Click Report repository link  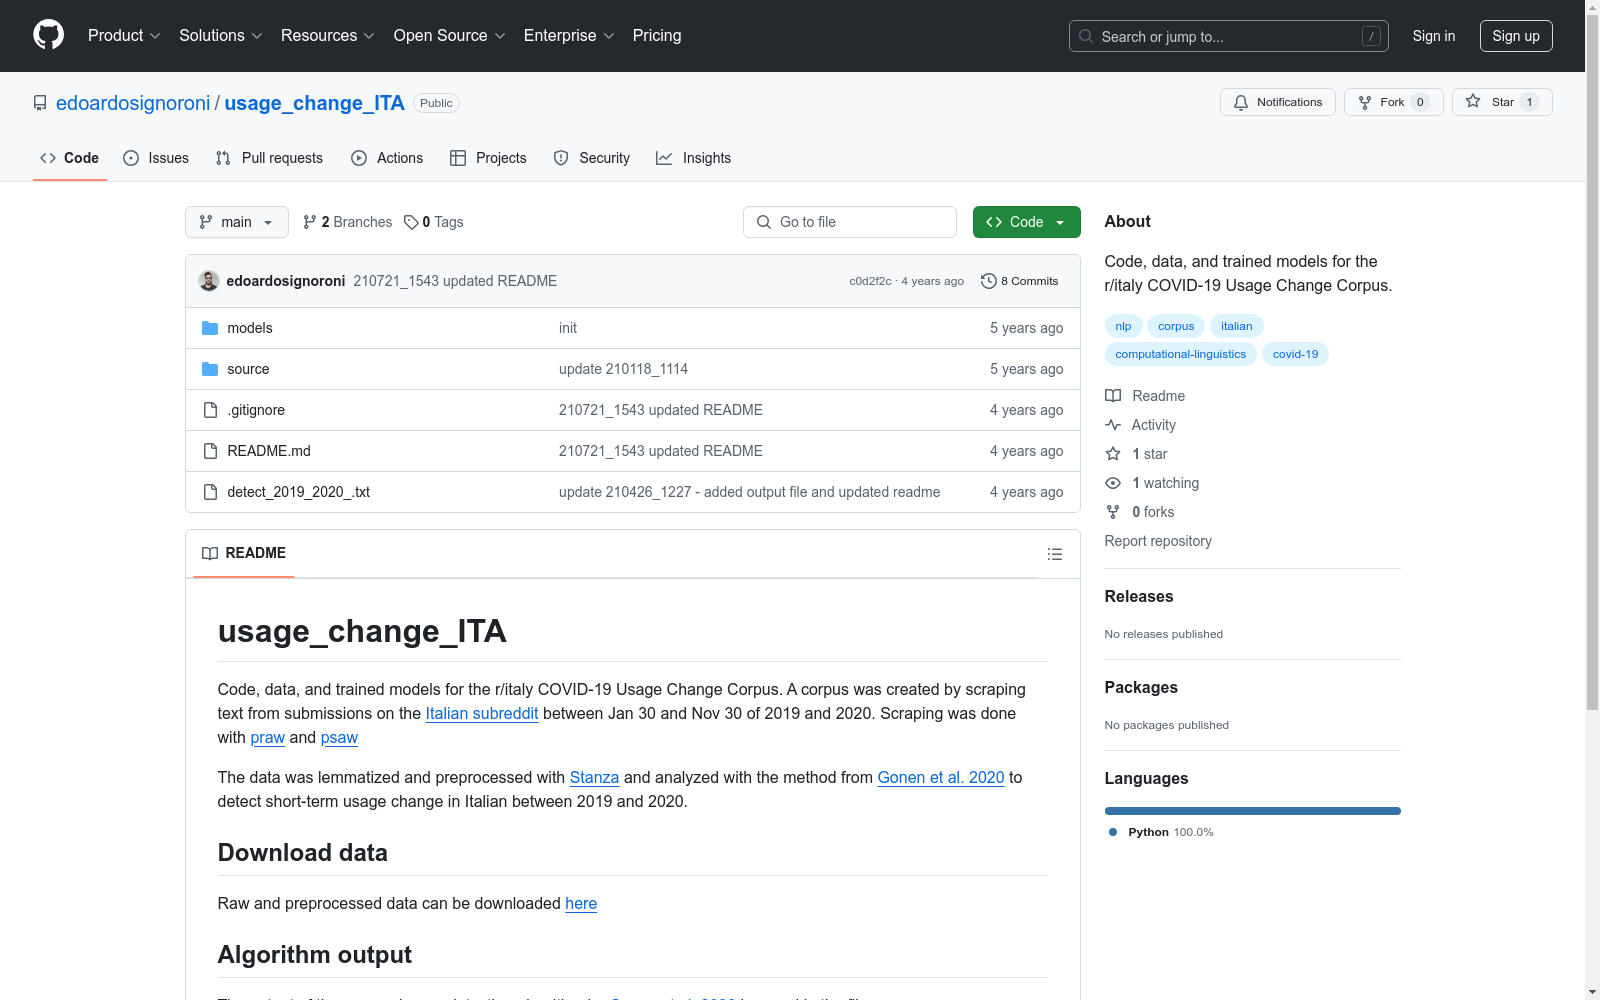1158,541
